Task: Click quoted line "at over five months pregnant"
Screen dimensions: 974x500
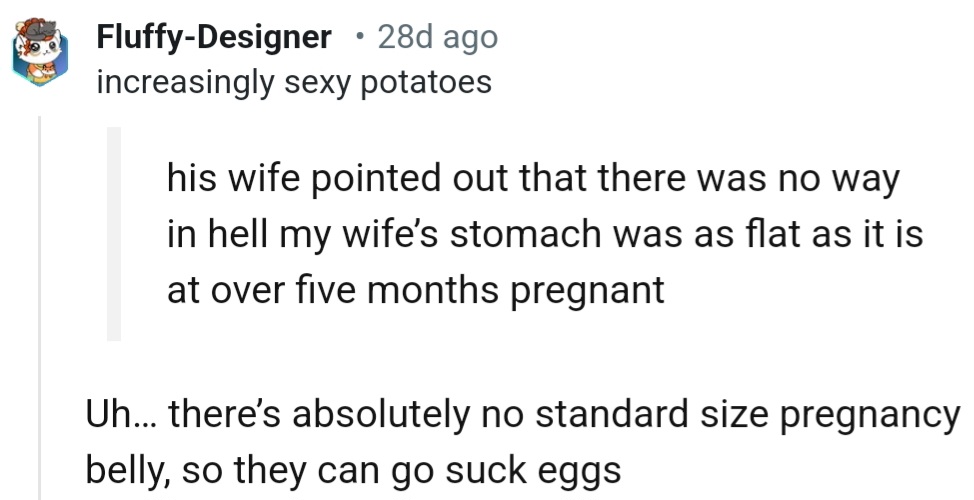Action: [x=416, y=290]
